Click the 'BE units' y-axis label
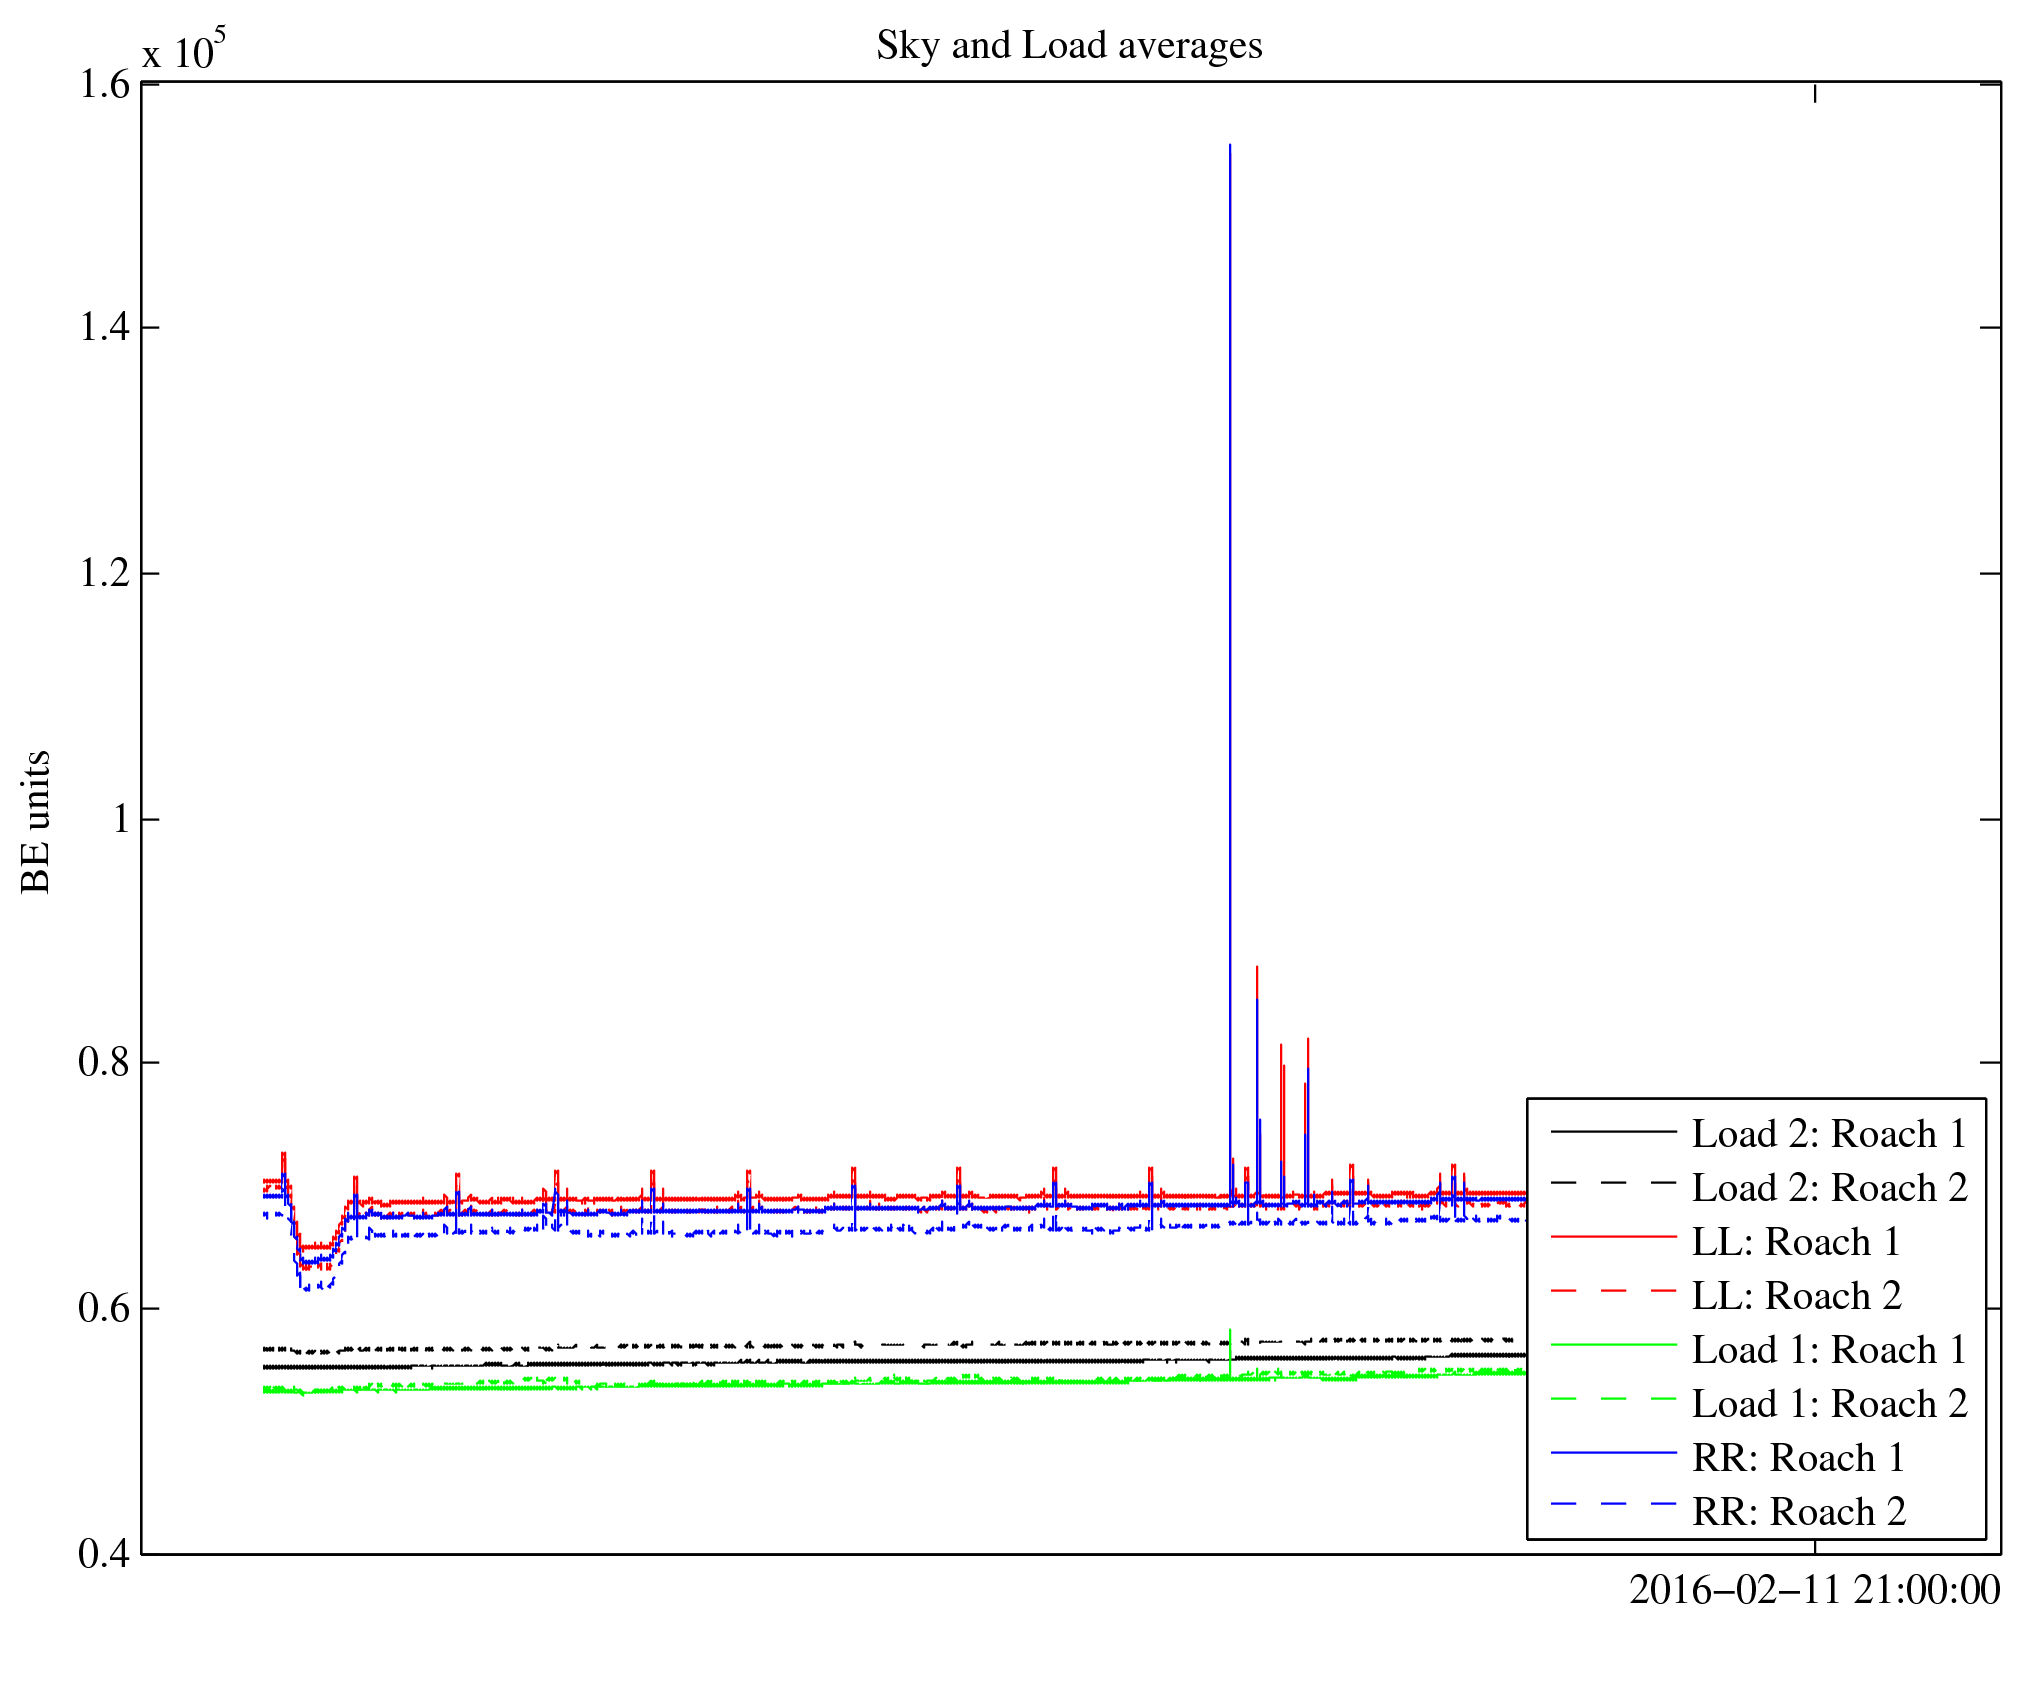This screenshot has height=1683, width=2029. pos(36,821)
